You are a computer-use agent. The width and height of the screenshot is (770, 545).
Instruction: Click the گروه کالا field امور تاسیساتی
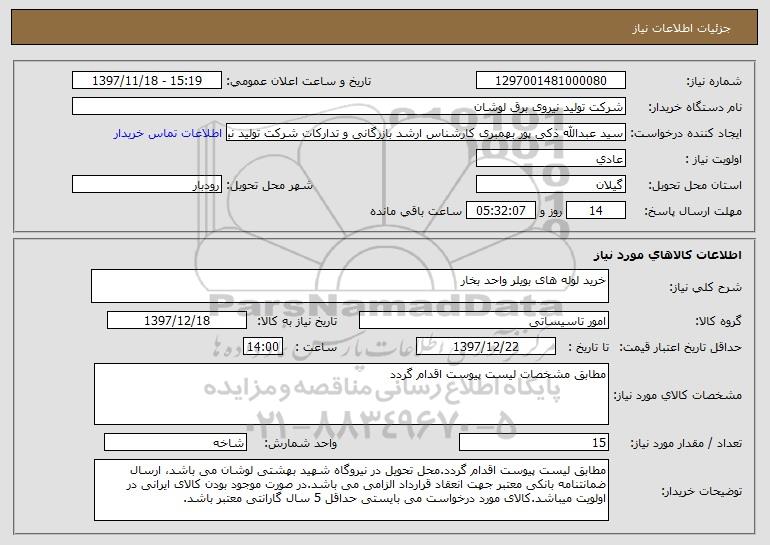[x=484, y=321]
